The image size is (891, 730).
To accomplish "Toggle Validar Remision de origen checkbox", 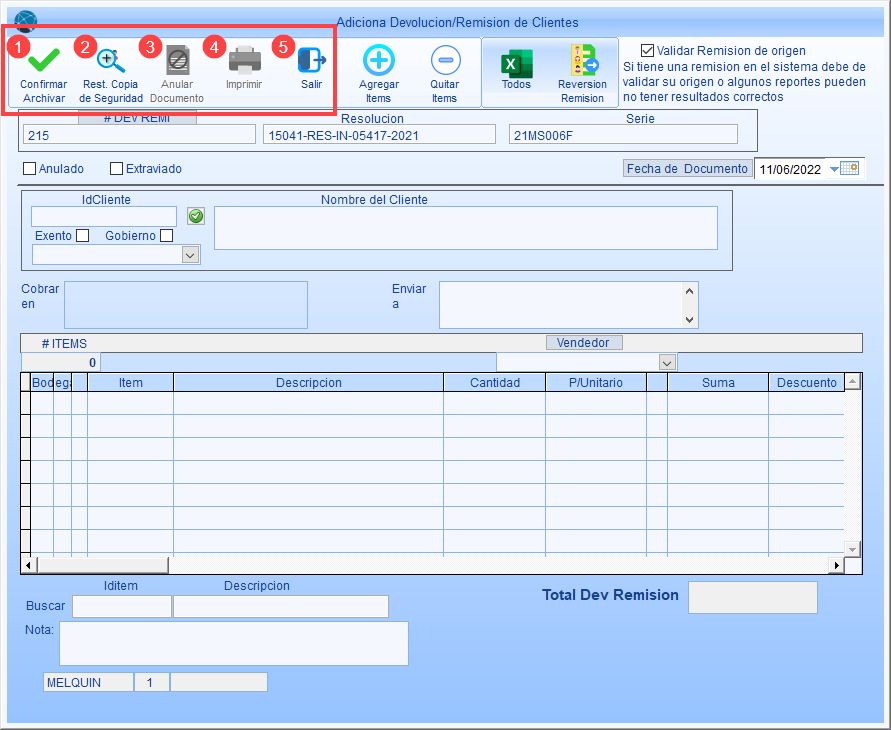I will (x=647, y=51).
